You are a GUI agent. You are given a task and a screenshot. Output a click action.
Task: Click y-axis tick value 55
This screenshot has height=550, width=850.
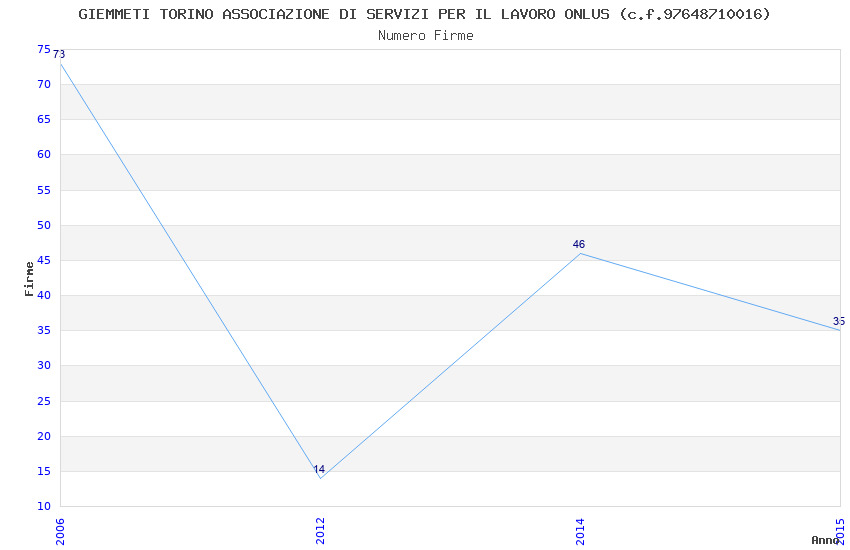[x=44, y=190]
